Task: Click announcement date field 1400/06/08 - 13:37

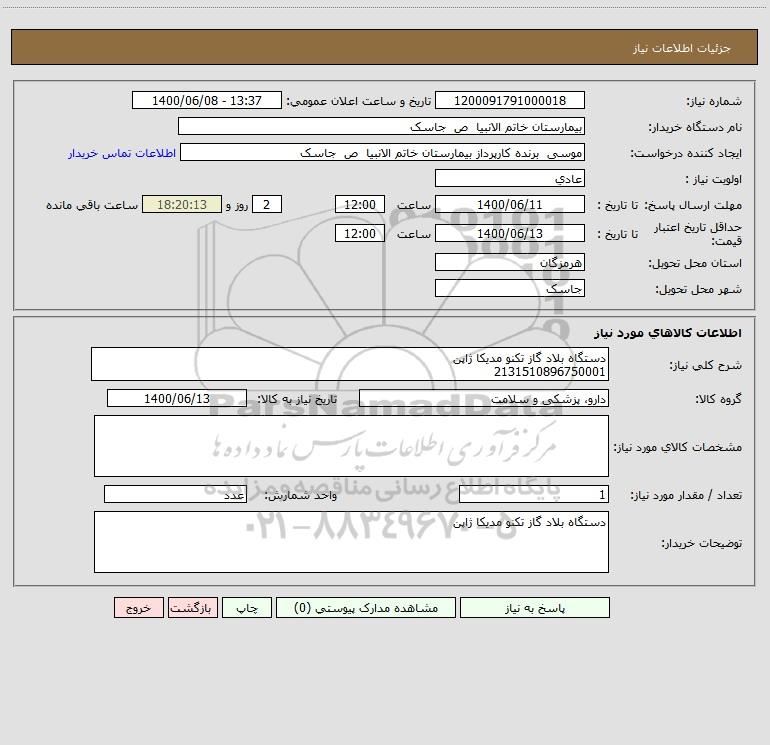Action: click(x=207, y=100)
